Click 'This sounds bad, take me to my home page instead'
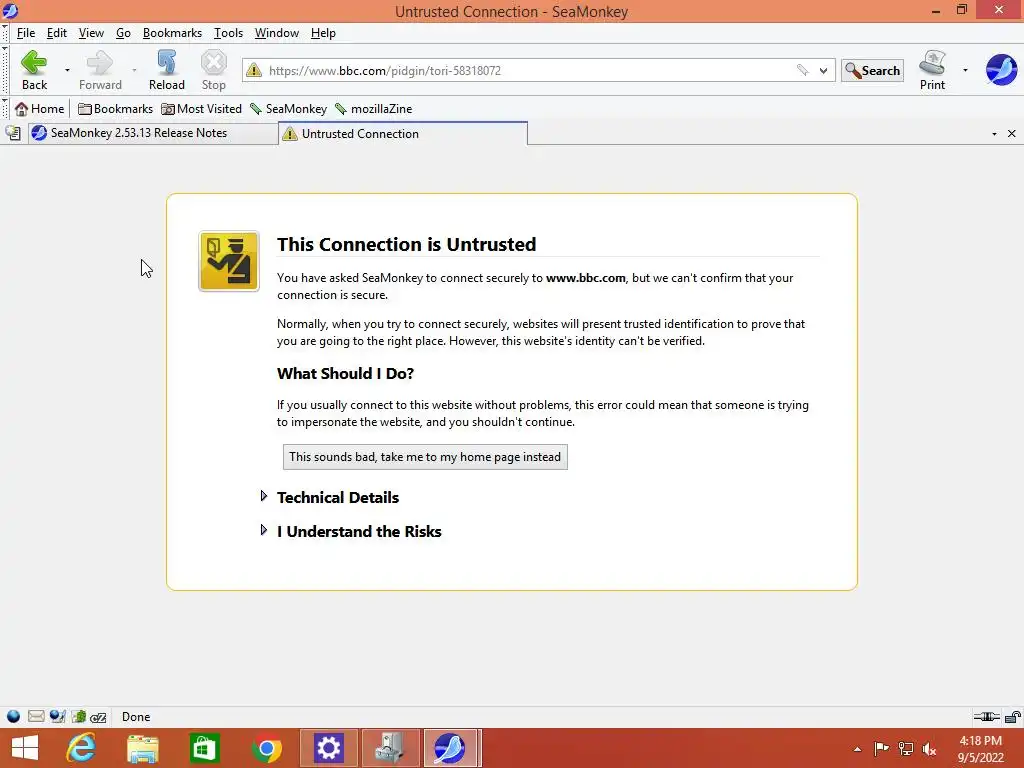Viewport: 1024px width, 768px height. [425, 456]
